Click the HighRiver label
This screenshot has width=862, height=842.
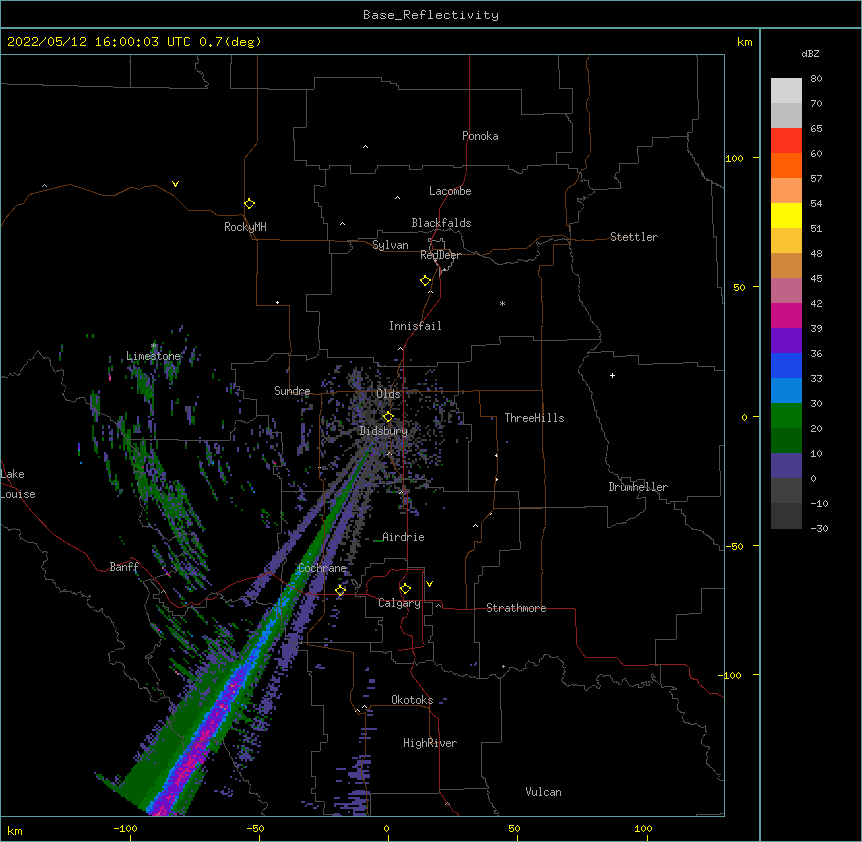coord(430,743)
